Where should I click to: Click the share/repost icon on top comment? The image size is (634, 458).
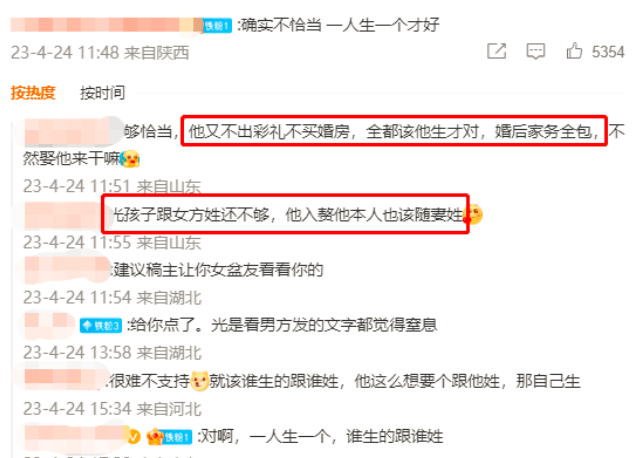497,51
